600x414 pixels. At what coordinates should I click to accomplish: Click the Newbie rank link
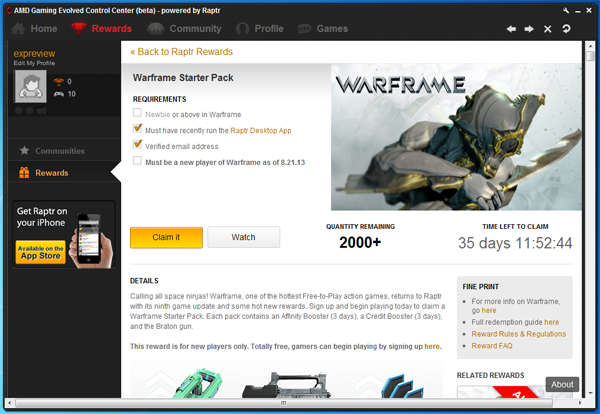click(x=158, y=114)
